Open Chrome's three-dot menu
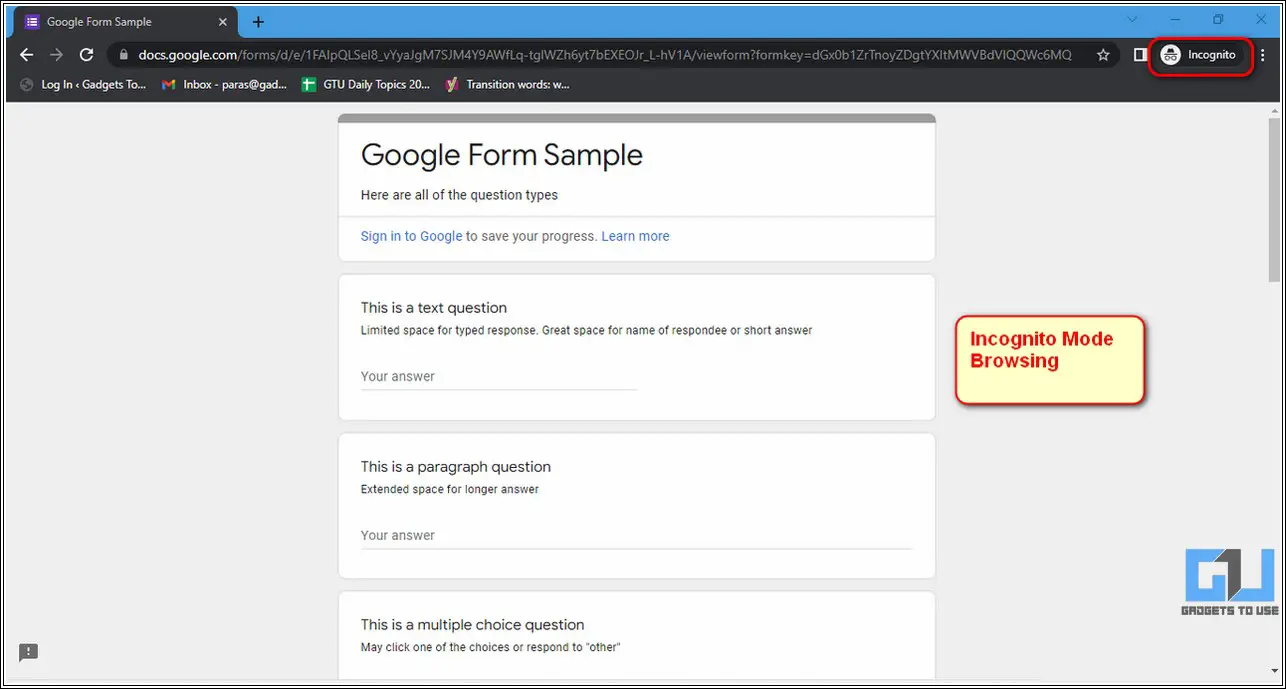 click(x=1263, y=55)
